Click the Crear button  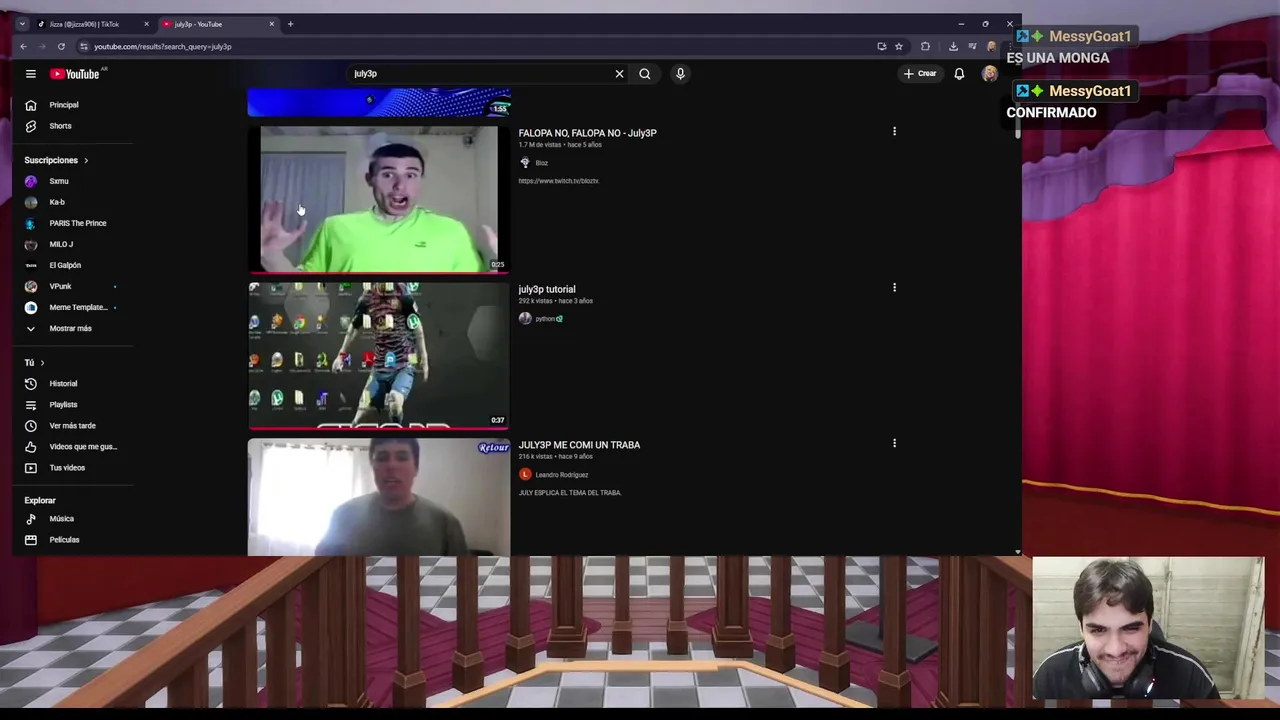coord(920,74)
